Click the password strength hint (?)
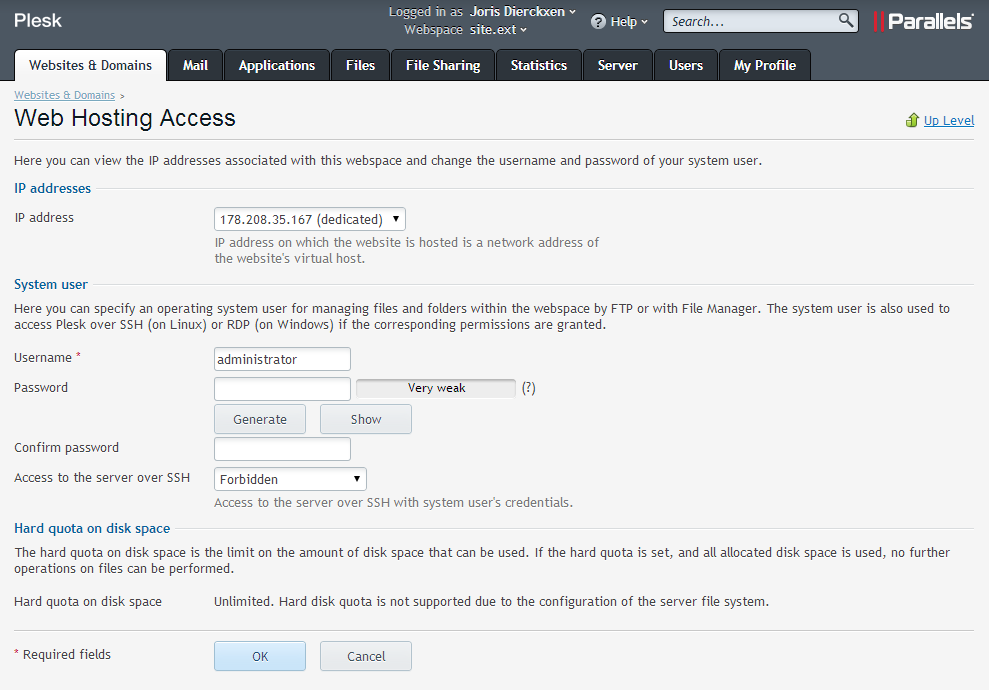989x690 pixels. pos(528,388)
